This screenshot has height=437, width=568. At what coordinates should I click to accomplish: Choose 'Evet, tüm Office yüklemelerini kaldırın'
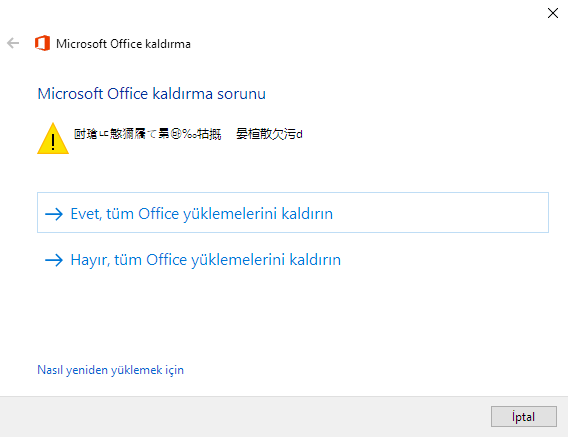coord(293,213)
